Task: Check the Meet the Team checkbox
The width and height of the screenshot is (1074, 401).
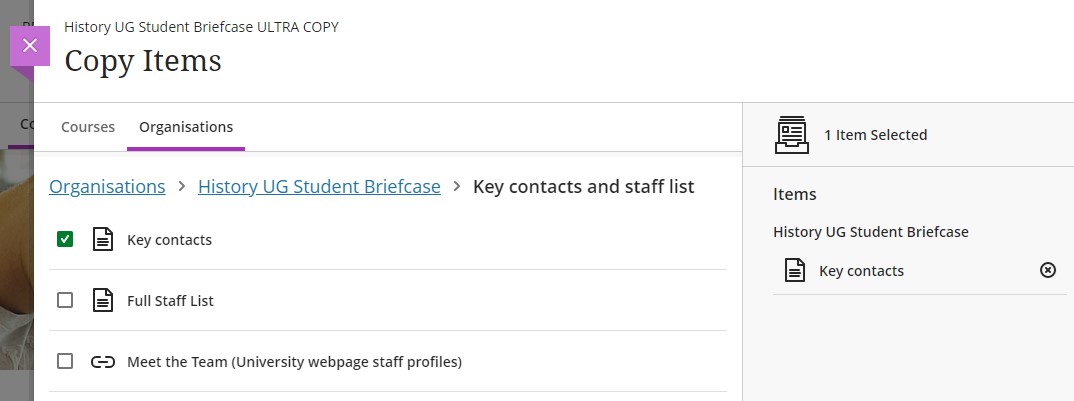Action: [x=65, y=361]
